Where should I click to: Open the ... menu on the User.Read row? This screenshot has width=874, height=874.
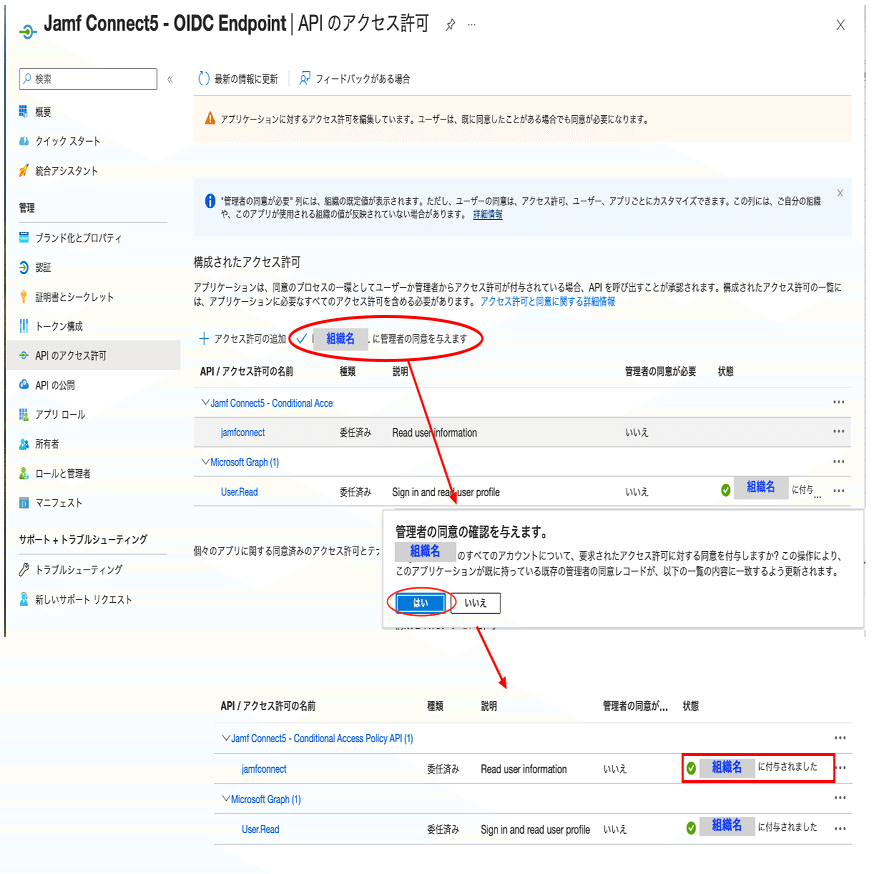pyautogui.click(x=838, y=488)
